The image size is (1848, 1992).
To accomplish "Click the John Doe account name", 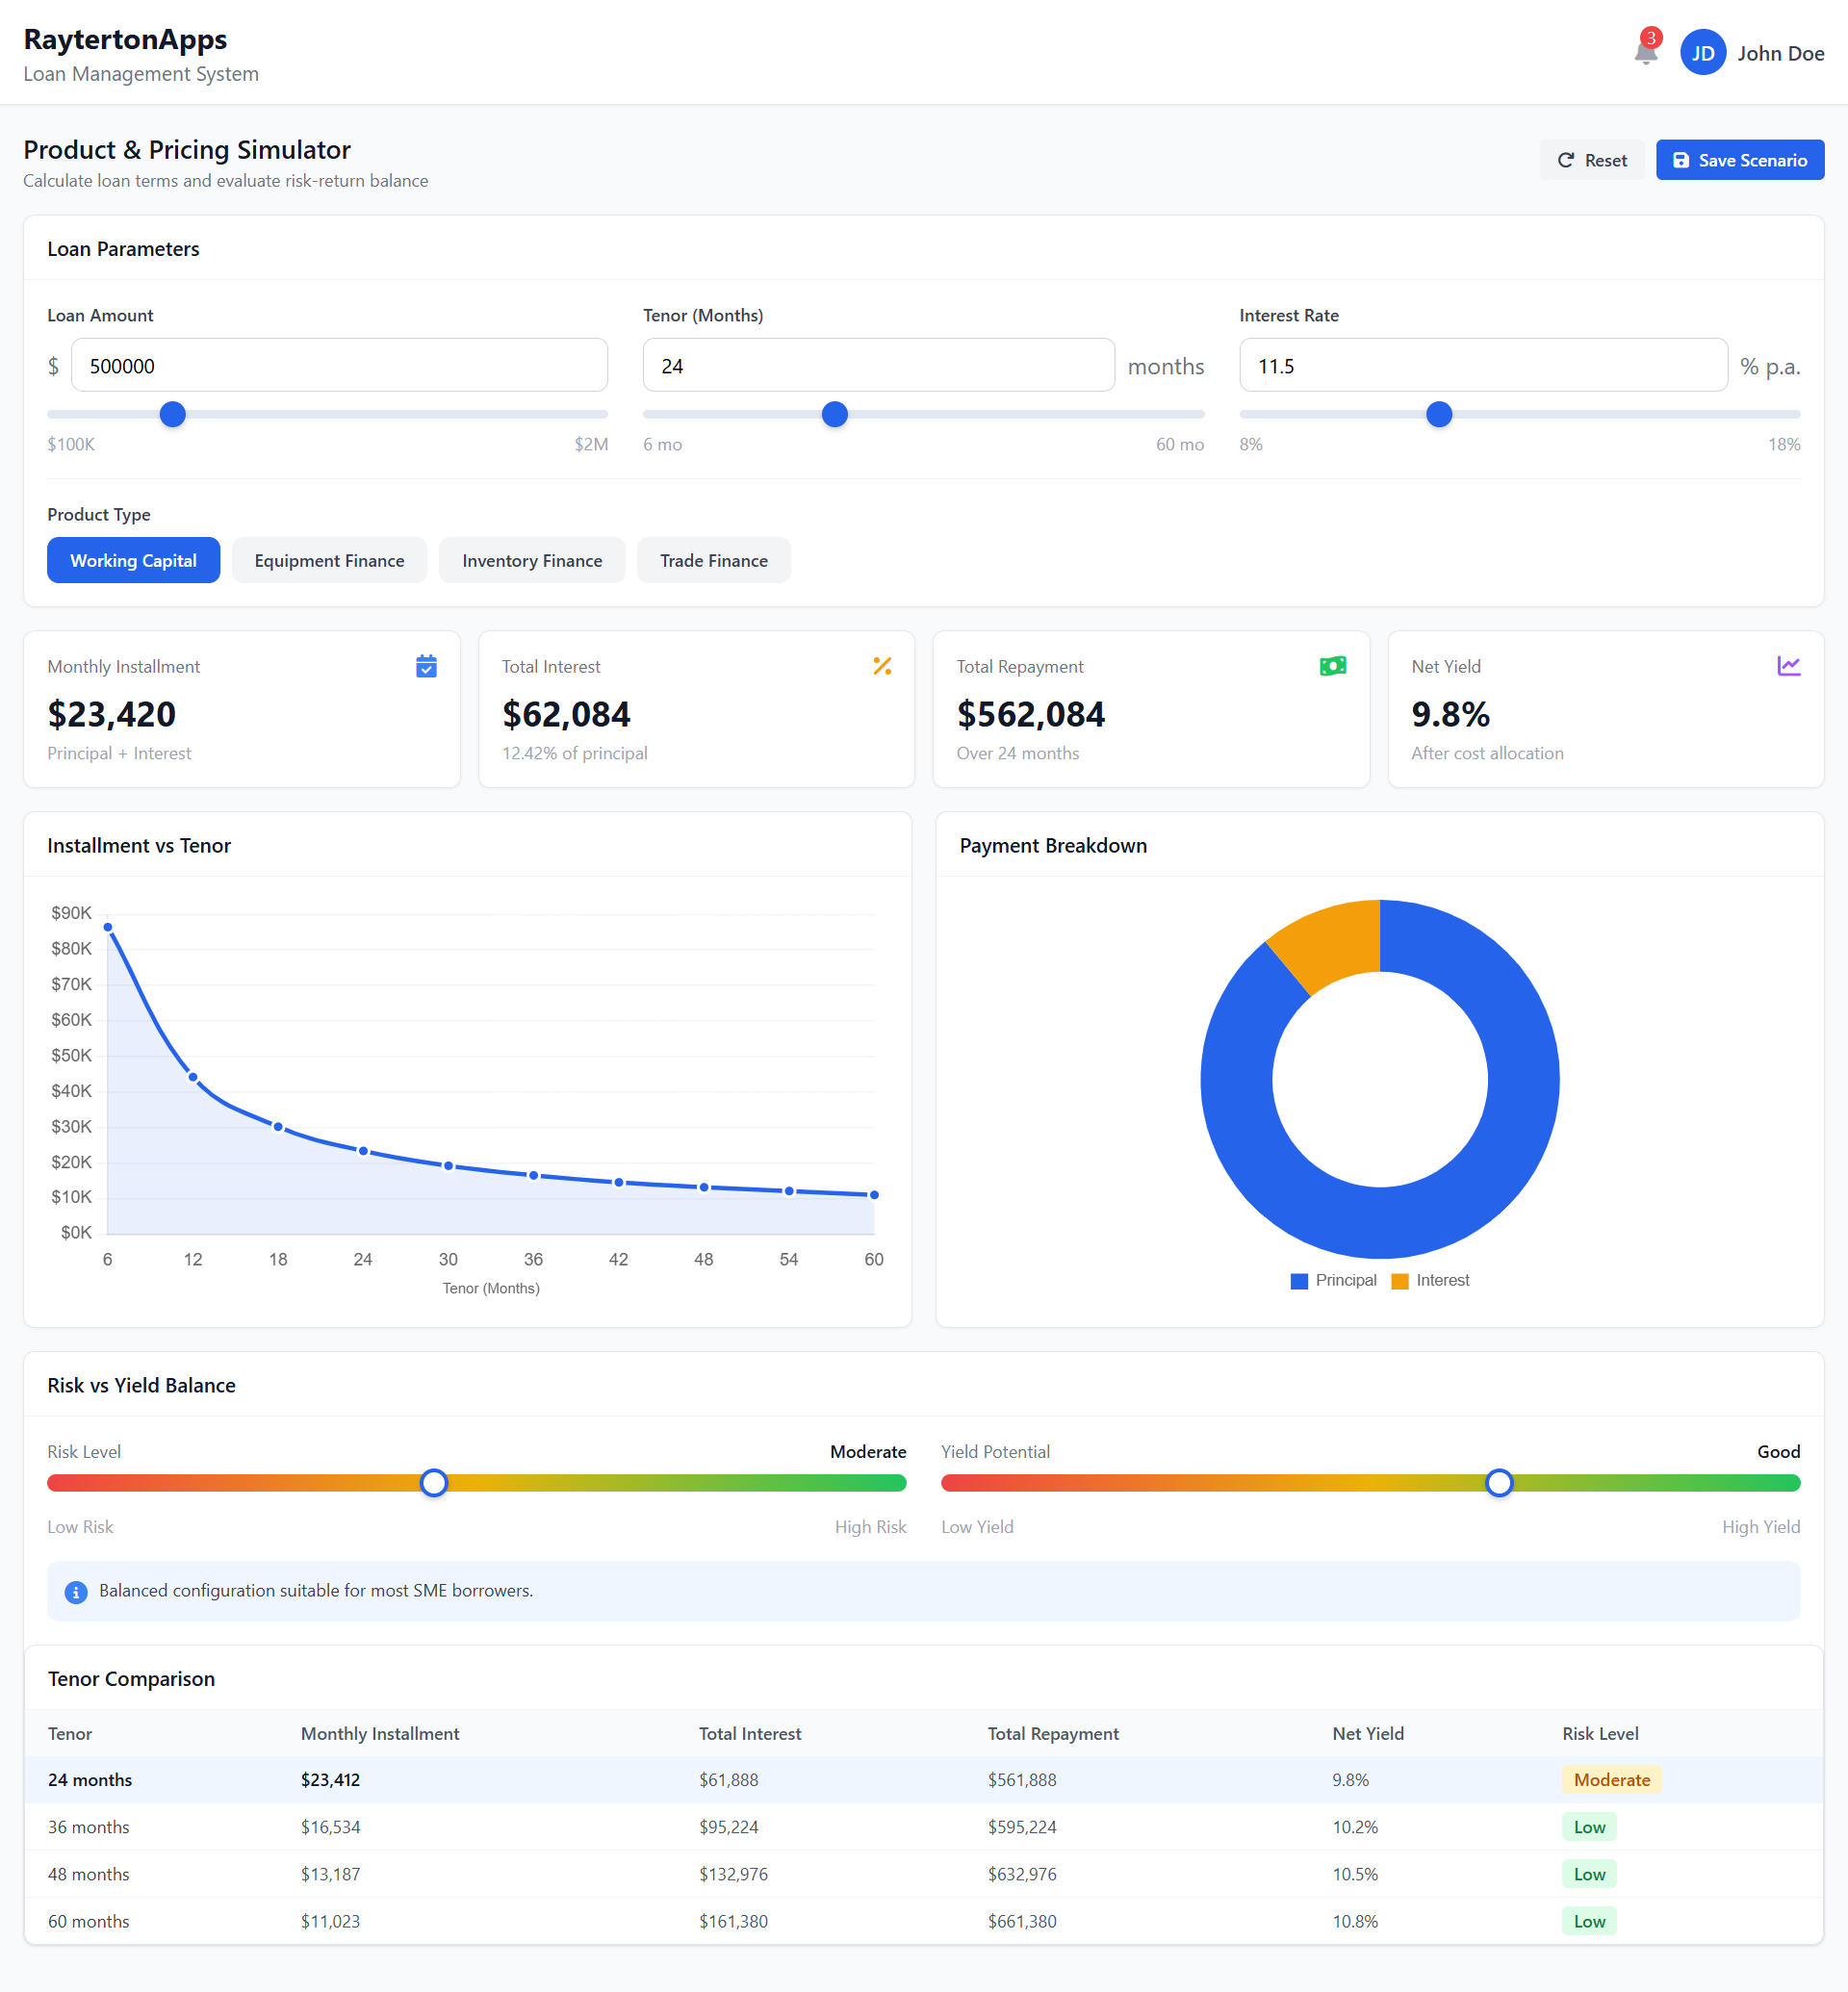I will pos(1782,52).
